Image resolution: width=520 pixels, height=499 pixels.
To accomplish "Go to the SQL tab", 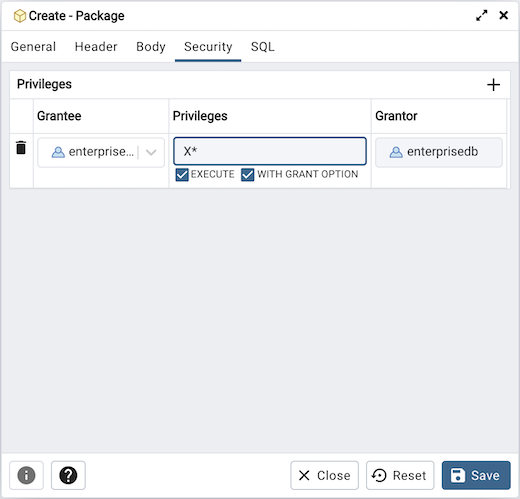I will pos(263,47).
